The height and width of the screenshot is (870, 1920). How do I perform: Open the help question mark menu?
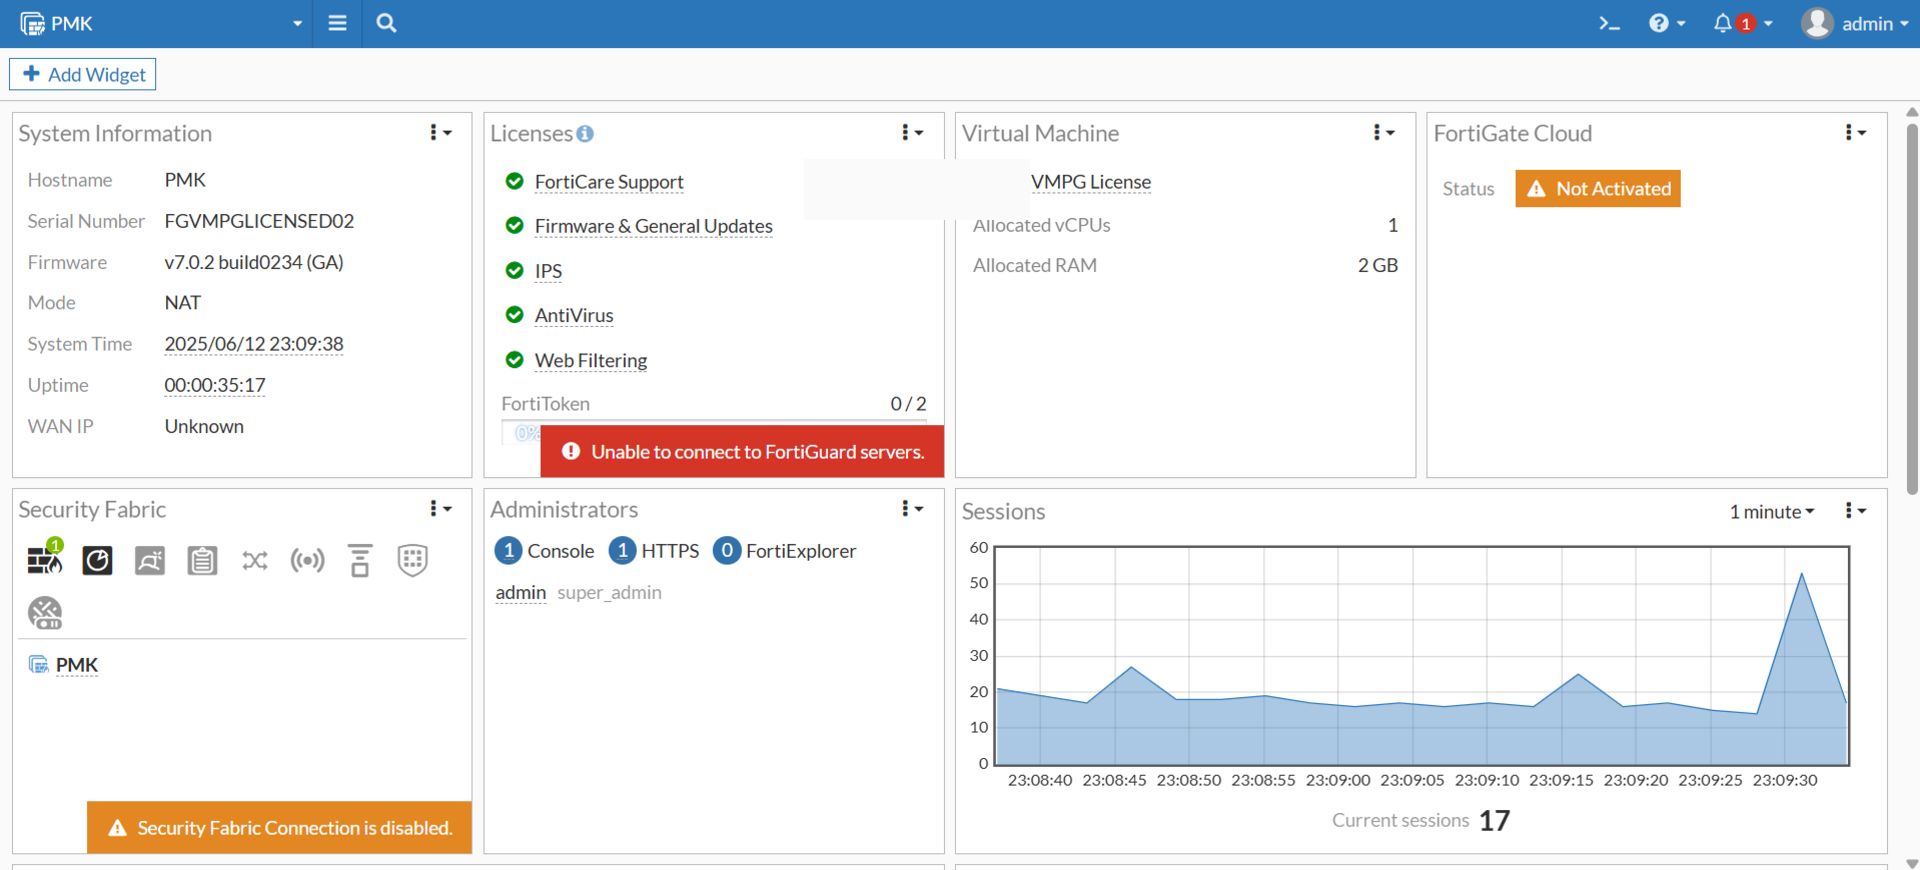click(1666, 24)
